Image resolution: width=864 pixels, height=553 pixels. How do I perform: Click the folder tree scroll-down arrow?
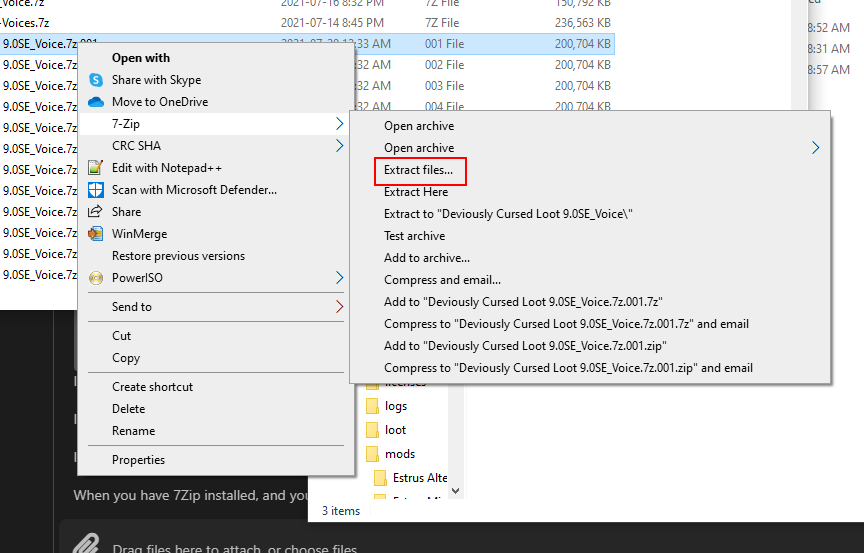(x=456, y=490)
